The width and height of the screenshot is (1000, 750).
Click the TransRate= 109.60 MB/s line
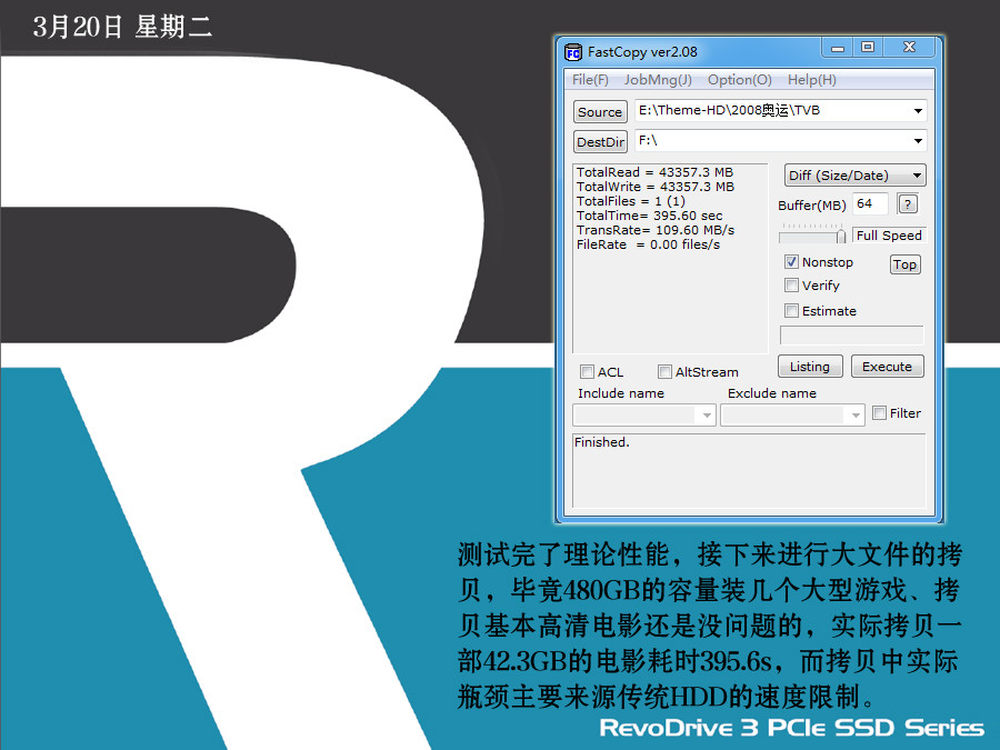point(656,230)
